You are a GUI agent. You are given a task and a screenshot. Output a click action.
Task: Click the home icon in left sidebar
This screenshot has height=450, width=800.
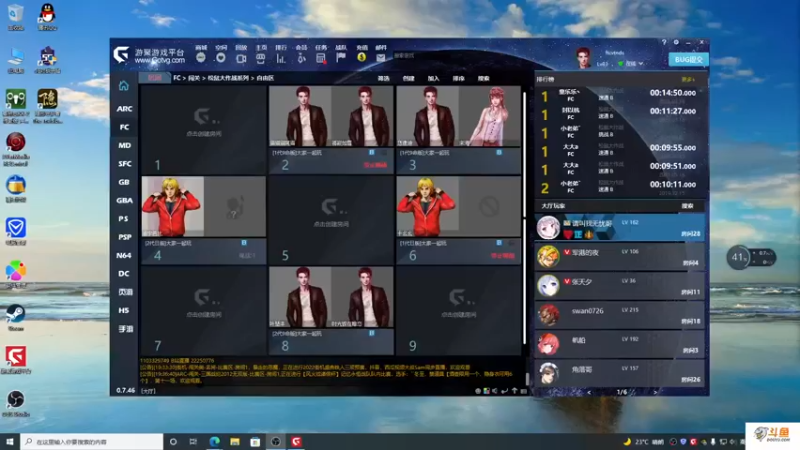click(123, 86)
